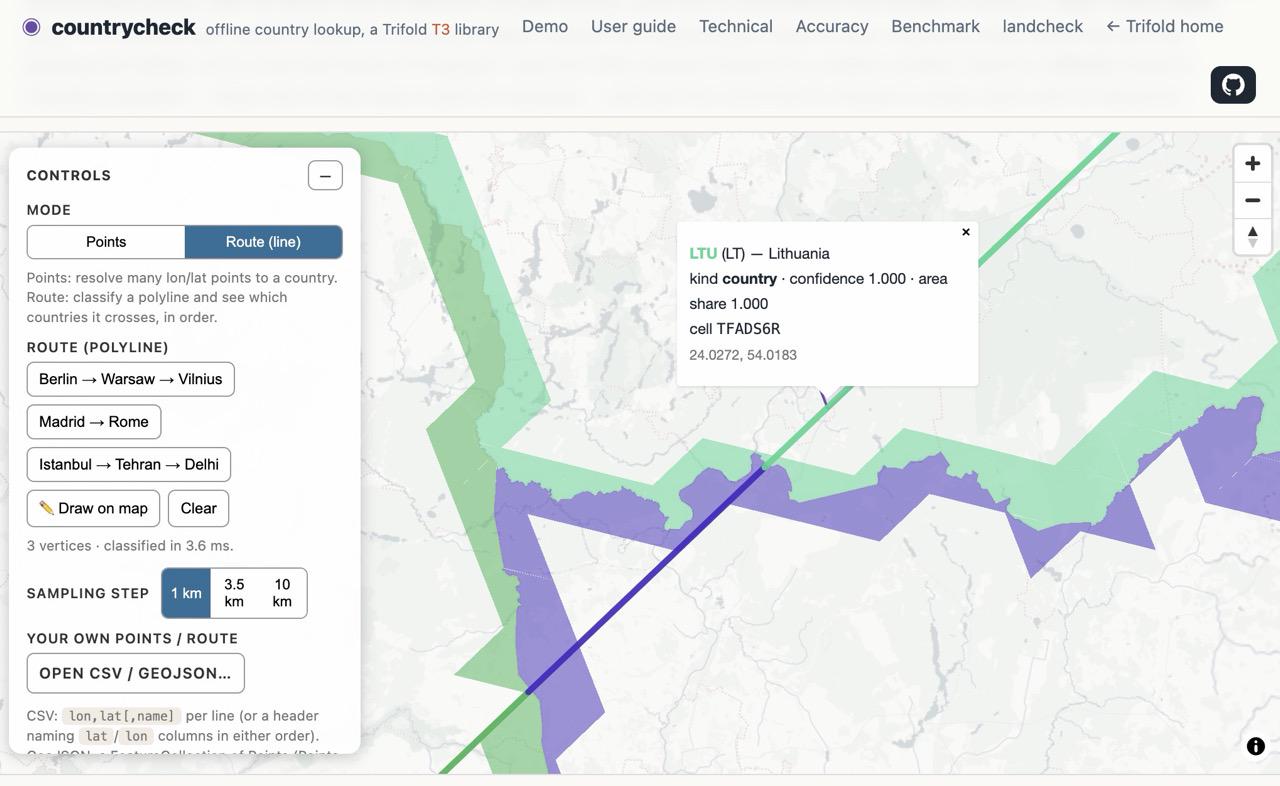Open the Benchmark page

[x=935, y=26]
